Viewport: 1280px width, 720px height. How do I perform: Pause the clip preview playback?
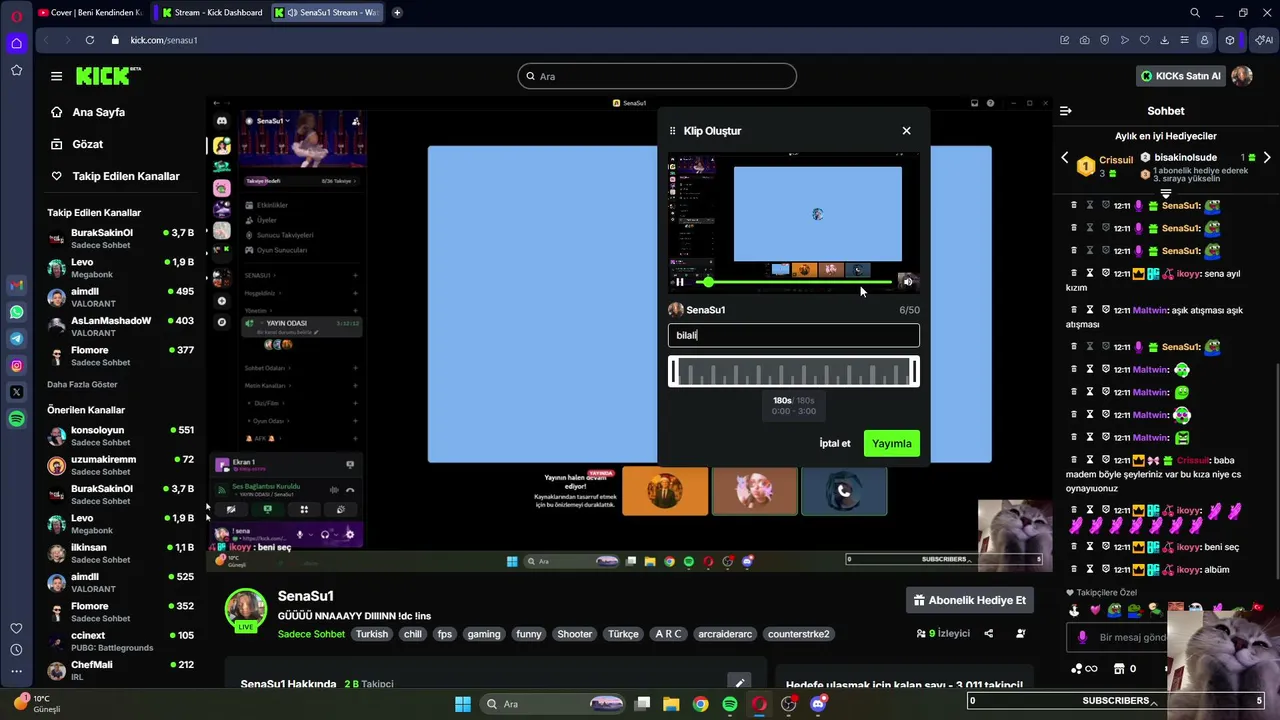click(680, 282)
